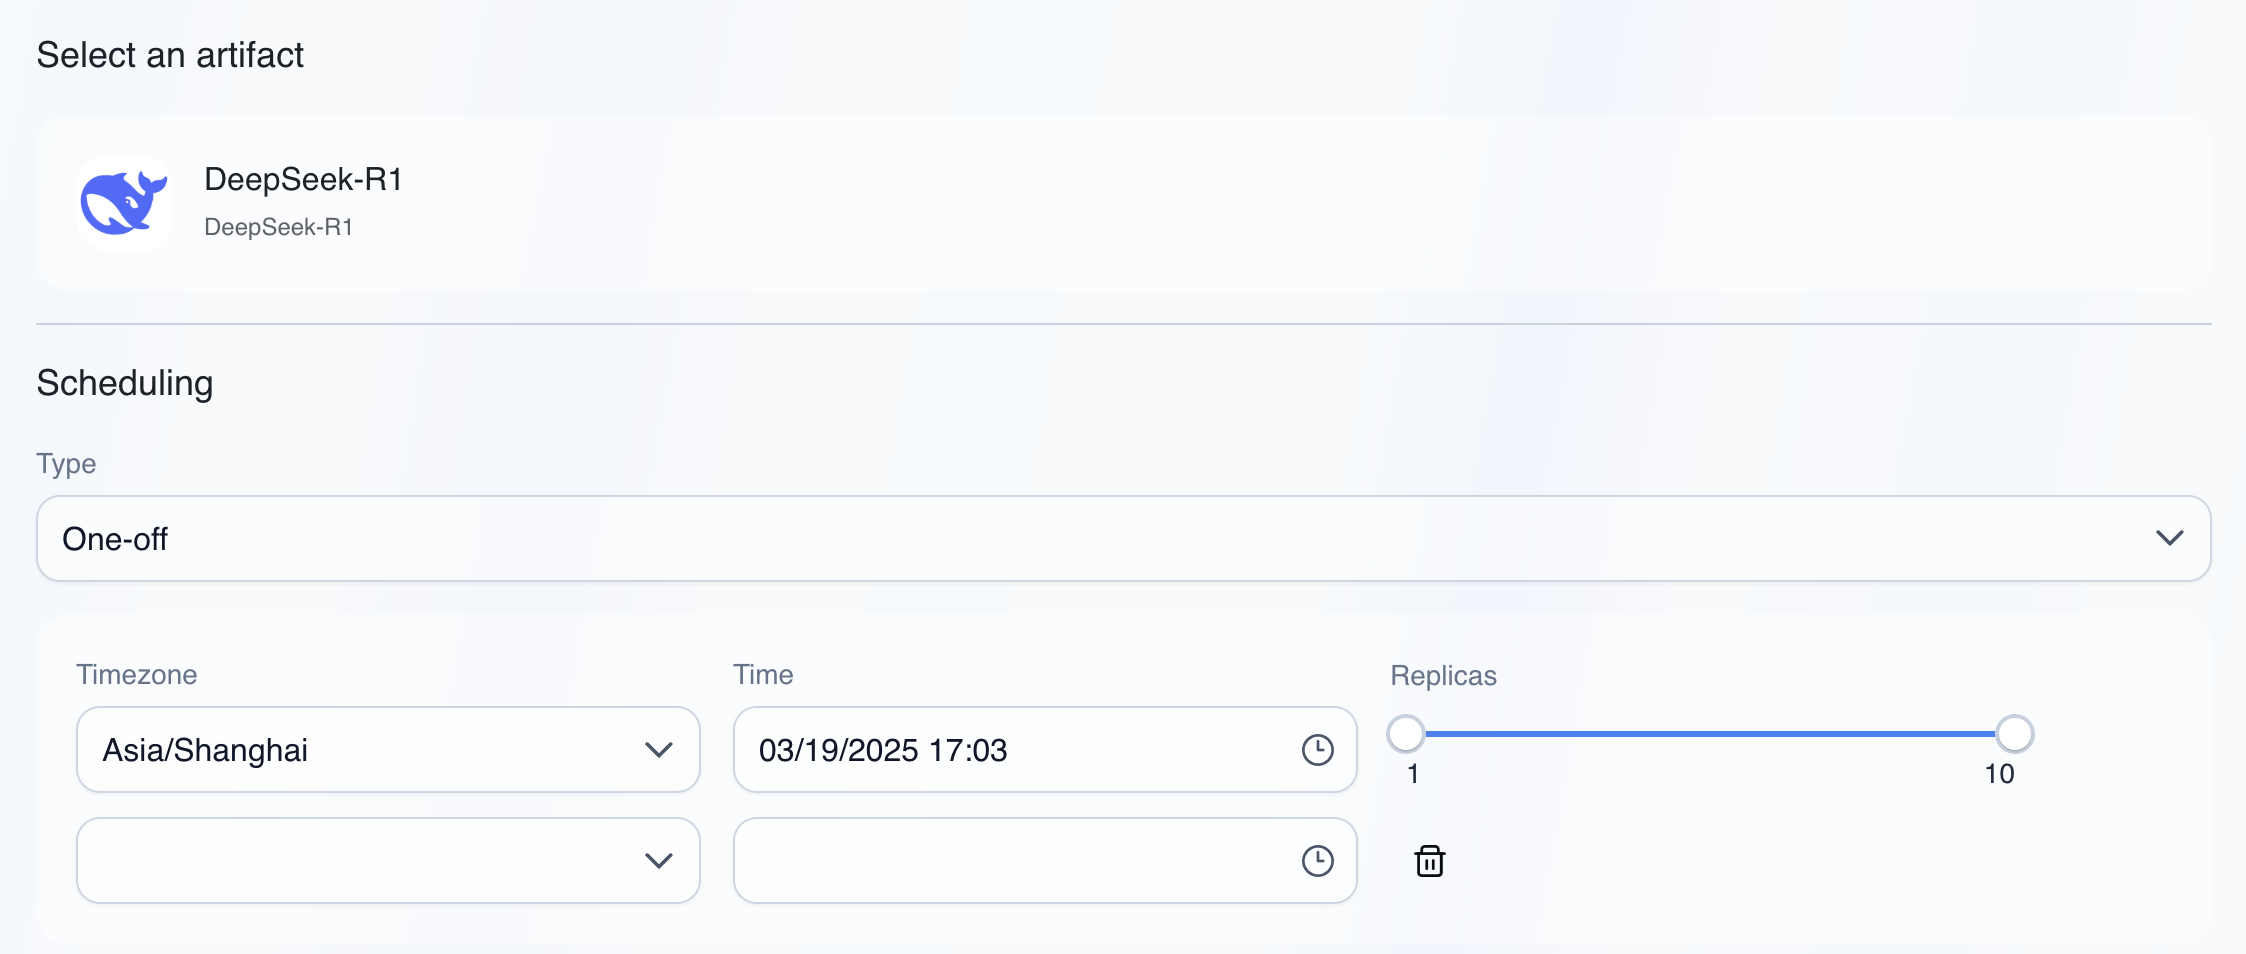The width and height of the screenshot is (2246, 954).
Task: Delete the second schedule row with trash icon
Action: click(1430, 860)
